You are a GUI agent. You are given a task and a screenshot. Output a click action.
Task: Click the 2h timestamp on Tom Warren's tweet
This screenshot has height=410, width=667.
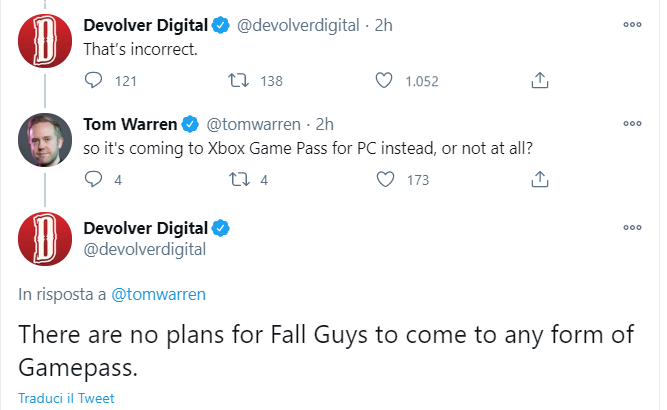[323, 124]
